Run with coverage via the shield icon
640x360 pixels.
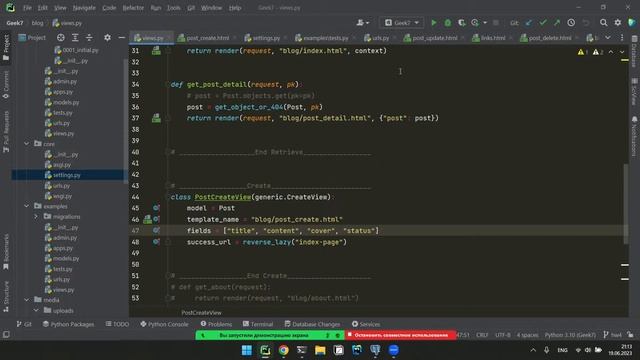(462, 23)
